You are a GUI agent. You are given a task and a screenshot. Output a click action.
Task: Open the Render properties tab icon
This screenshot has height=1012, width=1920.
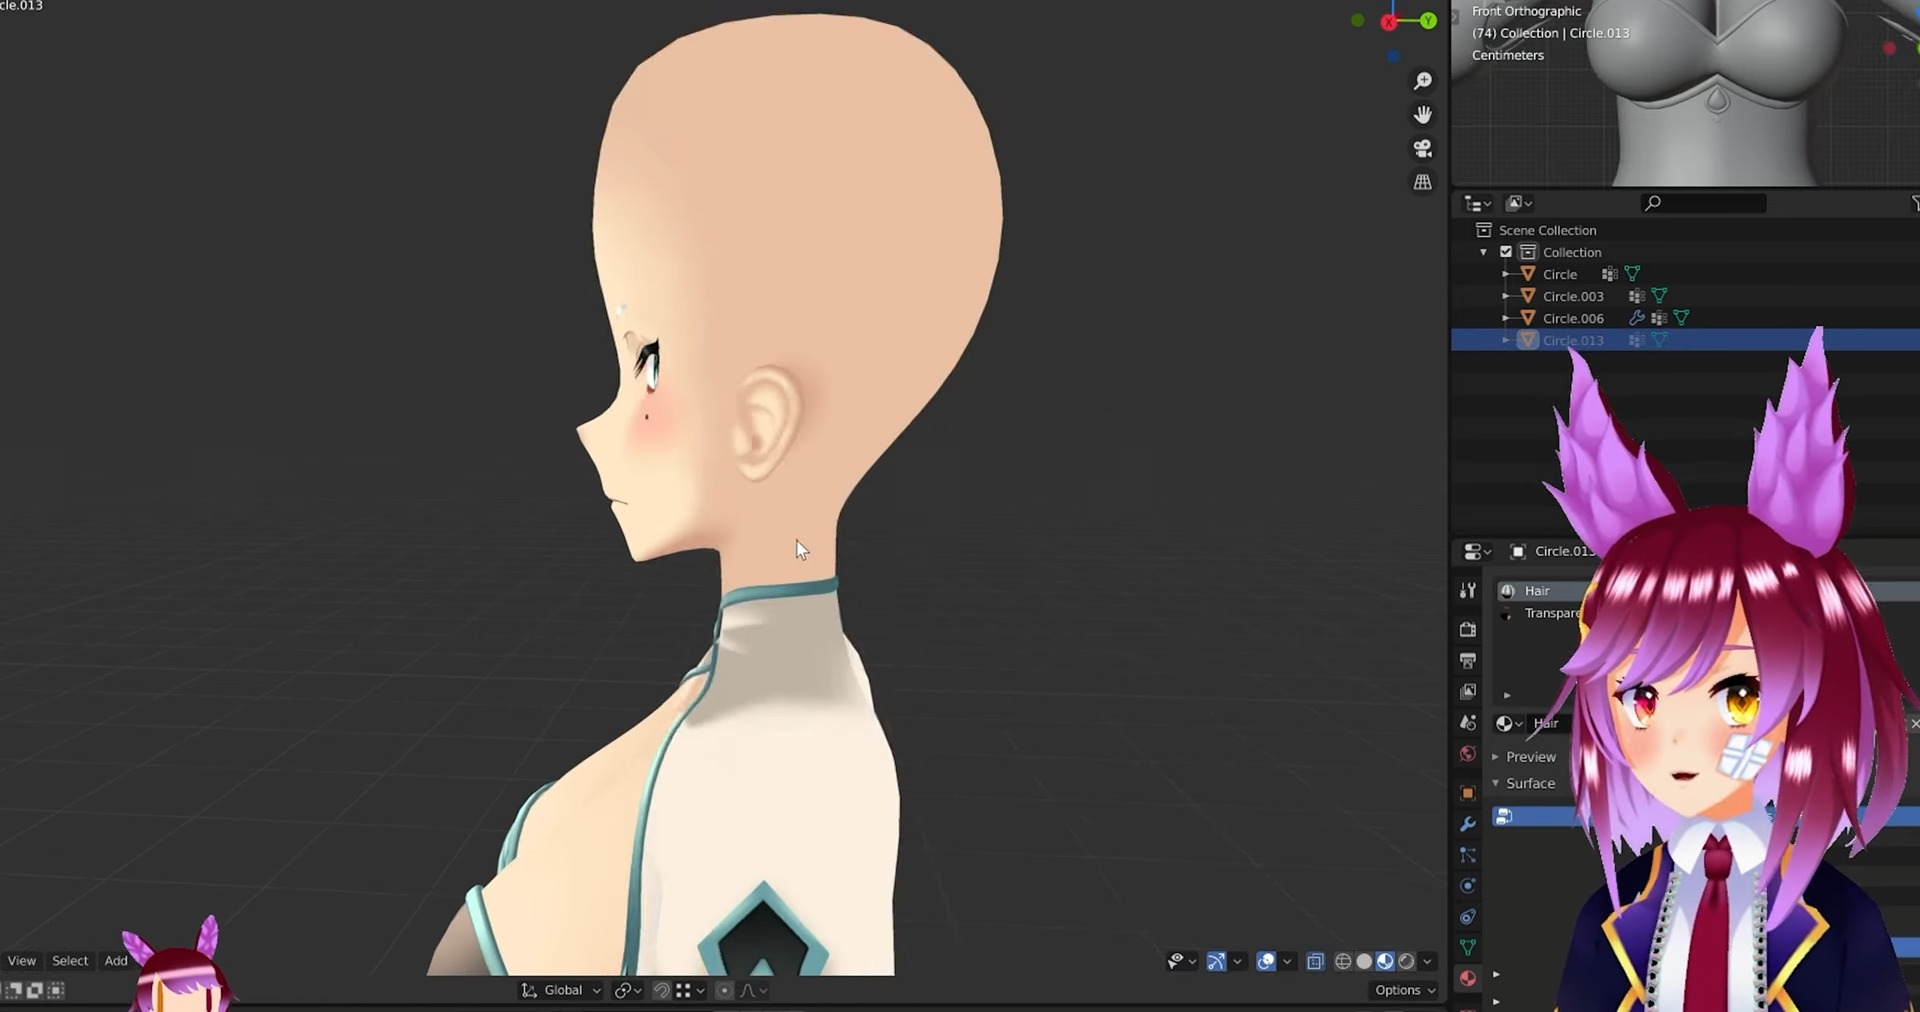tap(1468, 629)
